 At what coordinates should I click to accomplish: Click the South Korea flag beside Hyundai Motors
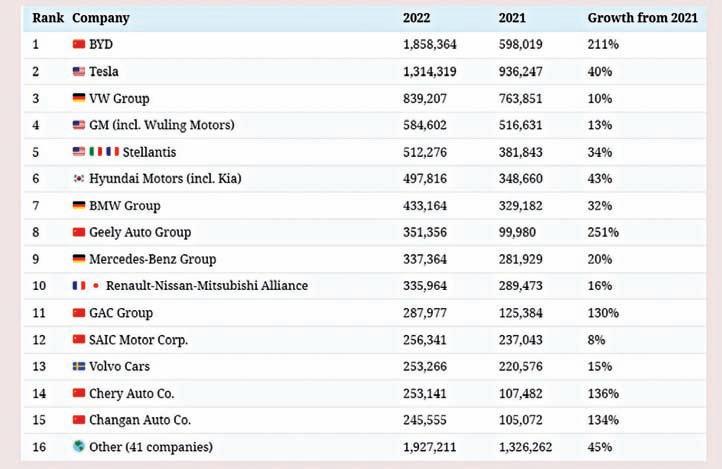click(79, 178)
